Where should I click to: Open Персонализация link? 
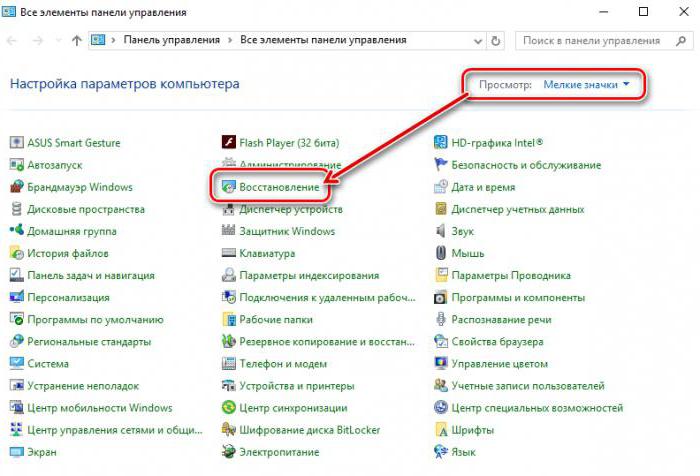coord(68,297)
